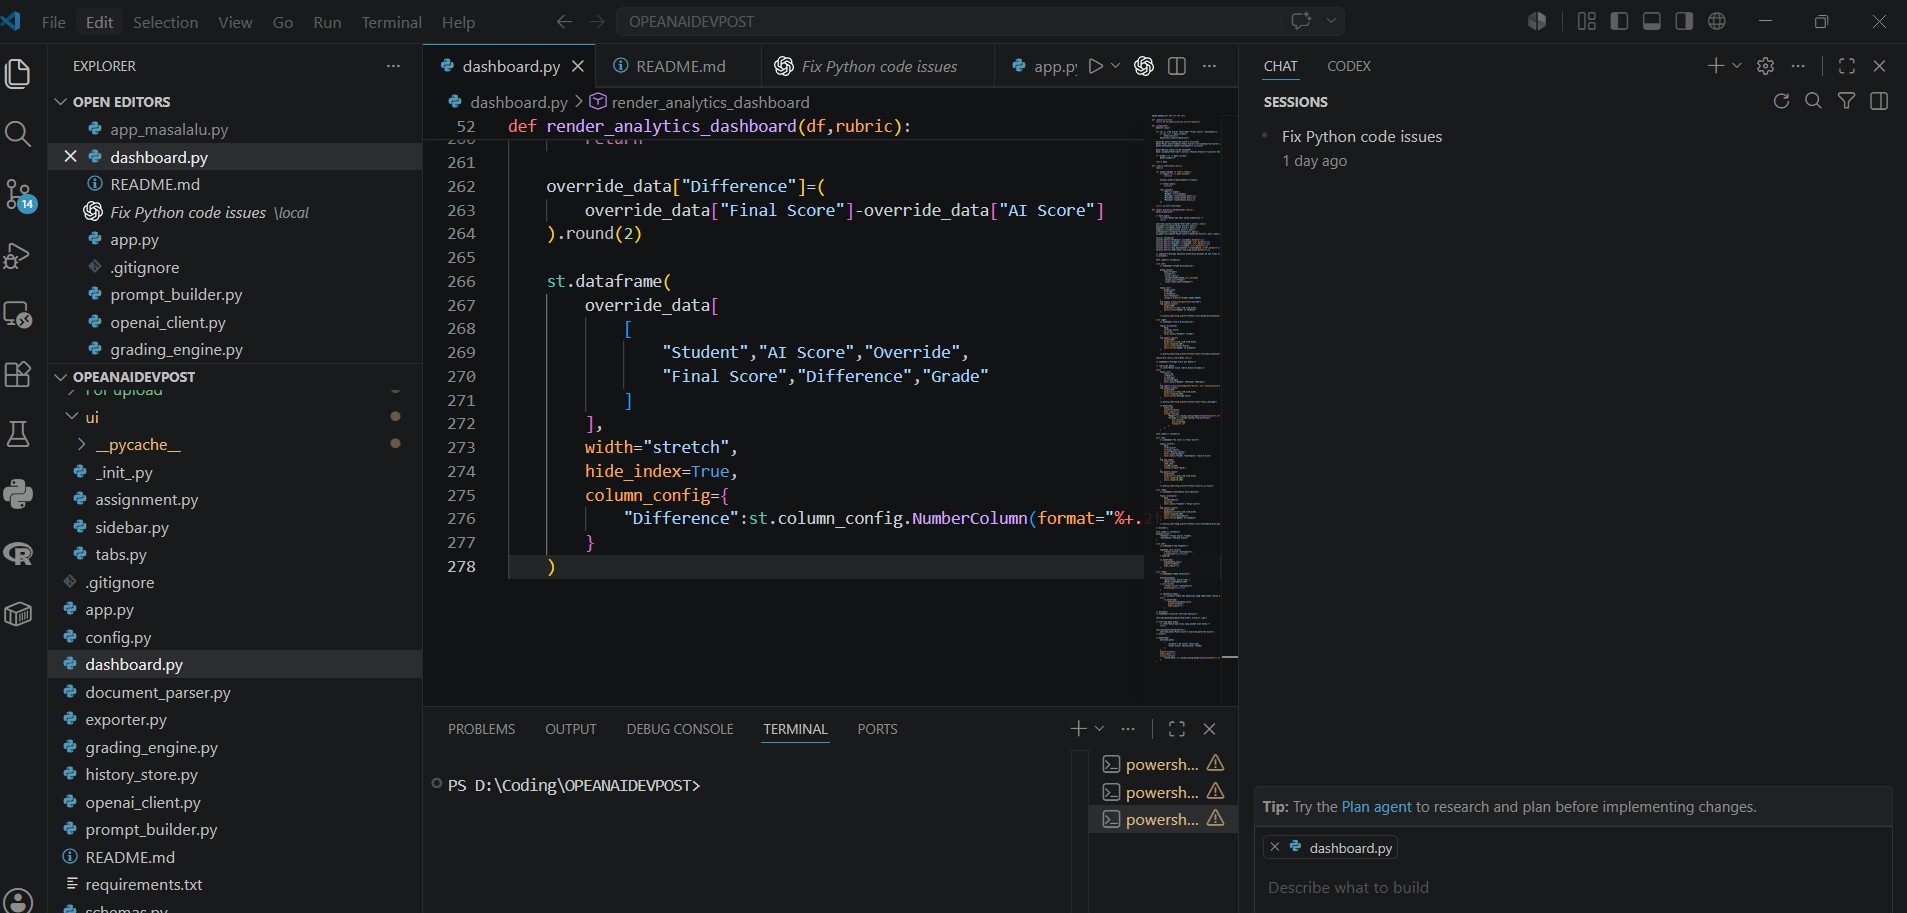
Task: Toggle the primary side bar layout button
Action: pos(1619,21)
